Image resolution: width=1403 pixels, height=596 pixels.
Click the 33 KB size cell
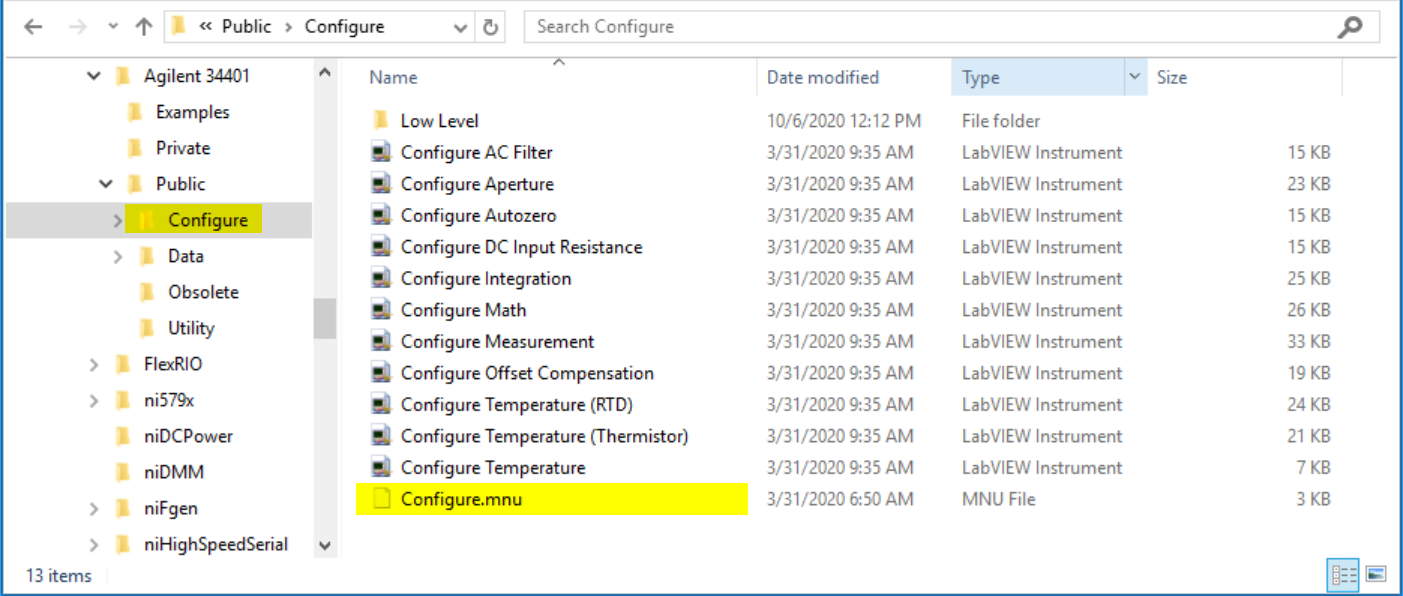1309,341
